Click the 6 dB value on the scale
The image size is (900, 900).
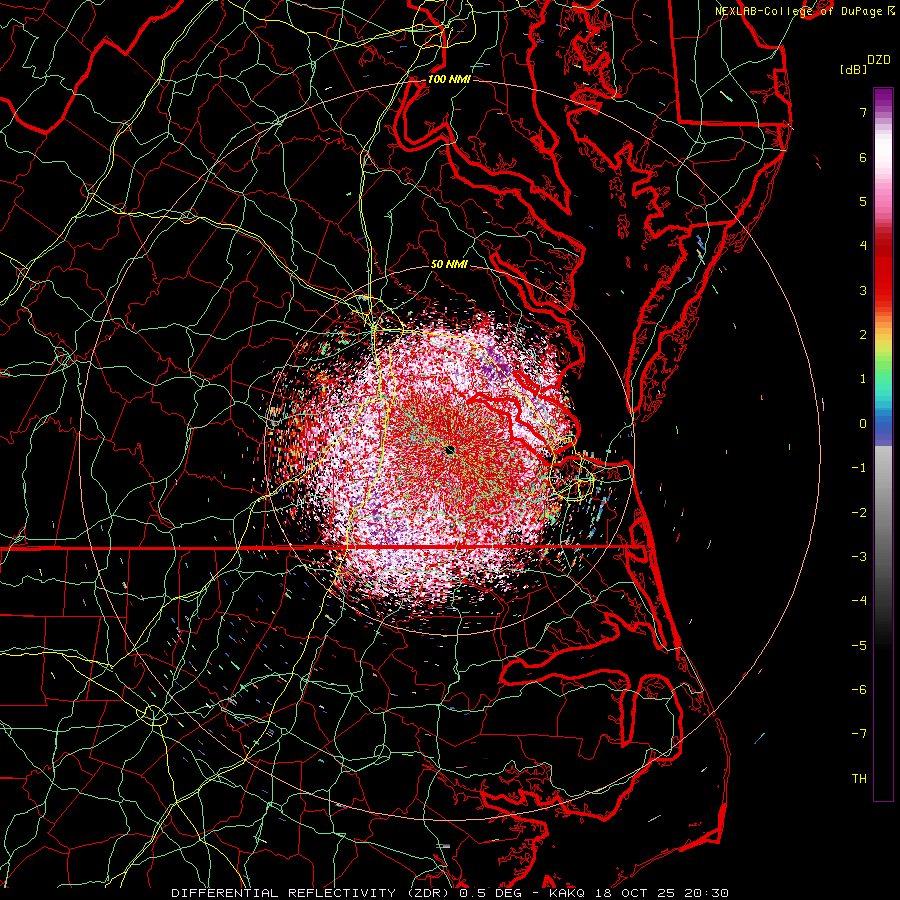[863, 157]
